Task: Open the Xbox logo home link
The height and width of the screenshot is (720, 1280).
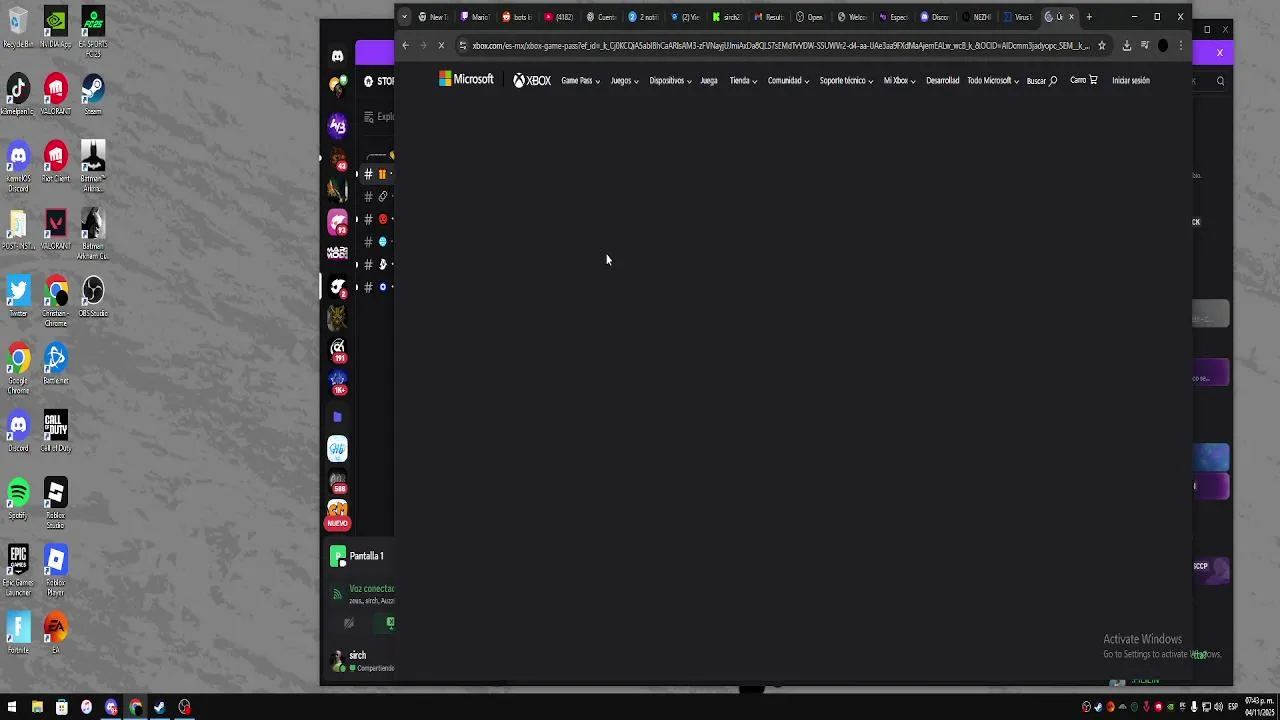Action: (x=532, y=80)
